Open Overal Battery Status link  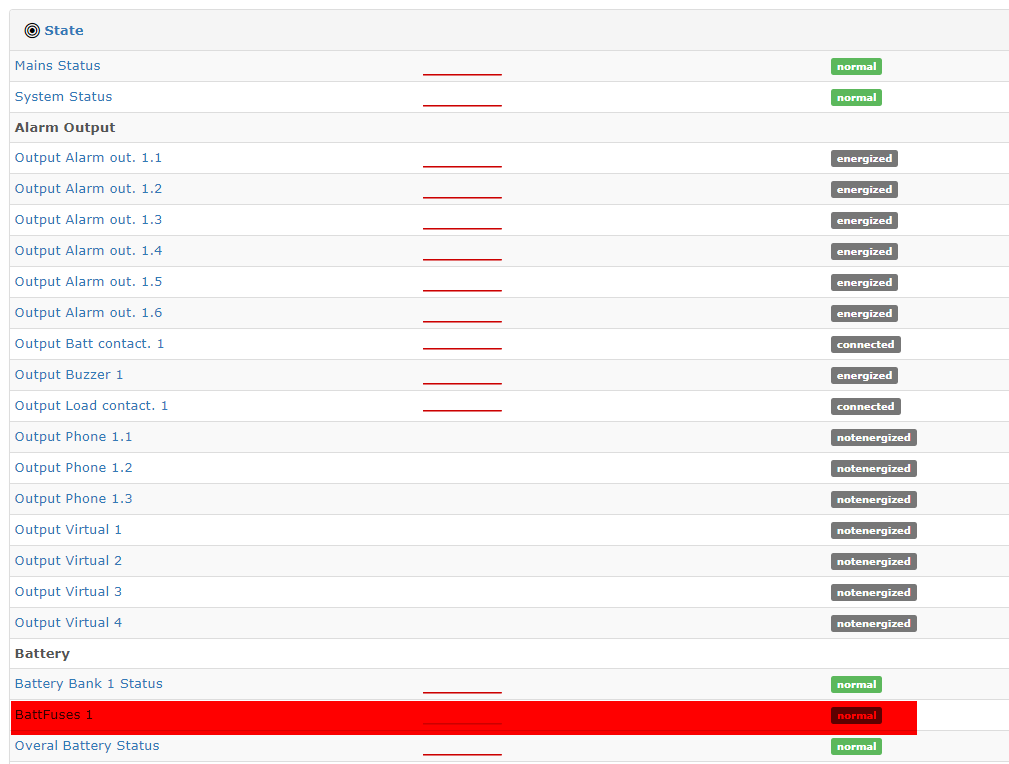coord(87,745)
